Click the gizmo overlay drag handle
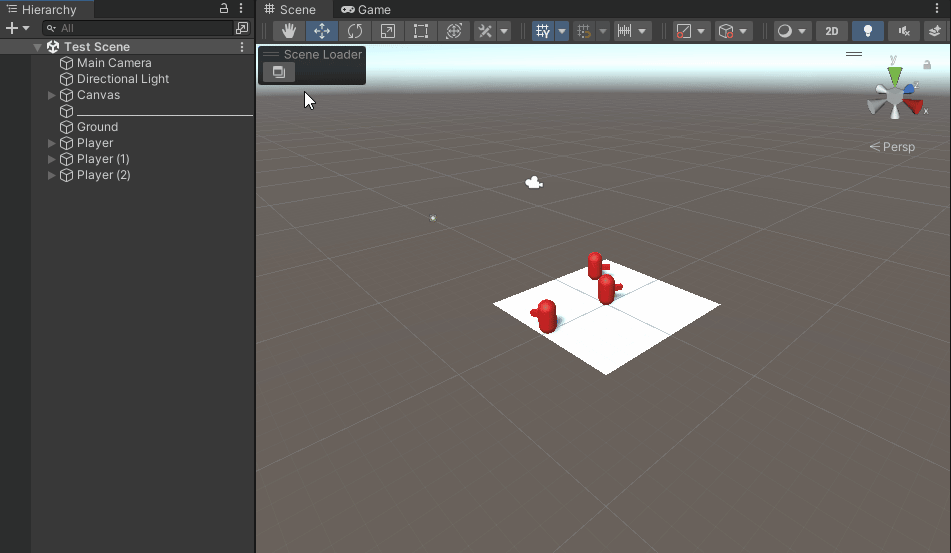Viewport: 951px width, 553px height. (x=854, y=54)
